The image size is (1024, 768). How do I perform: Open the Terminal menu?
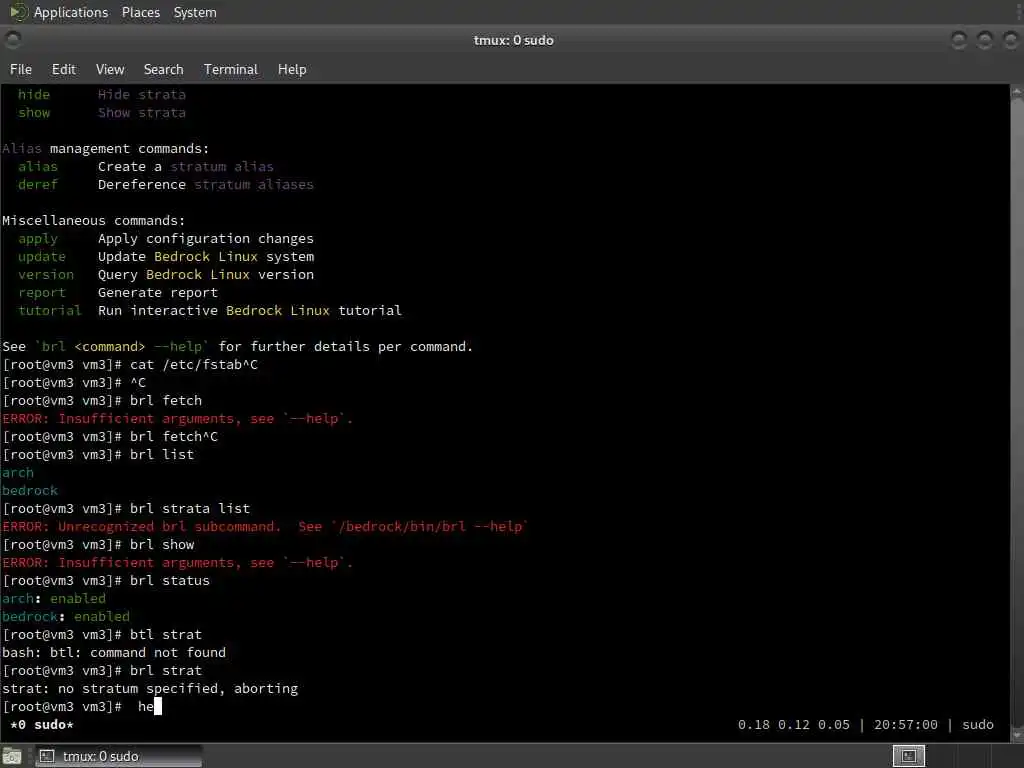pyautogui.click(x=231, y=69)
